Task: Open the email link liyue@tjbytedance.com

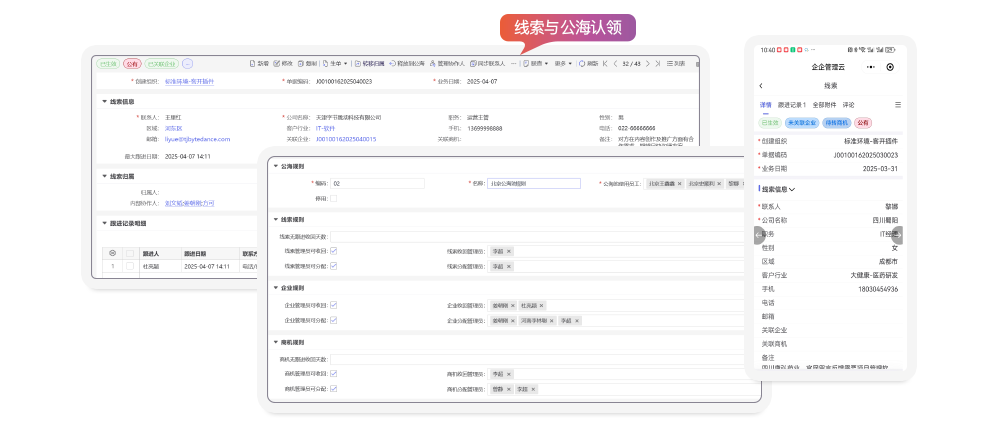Action: [x=198, y=139]
